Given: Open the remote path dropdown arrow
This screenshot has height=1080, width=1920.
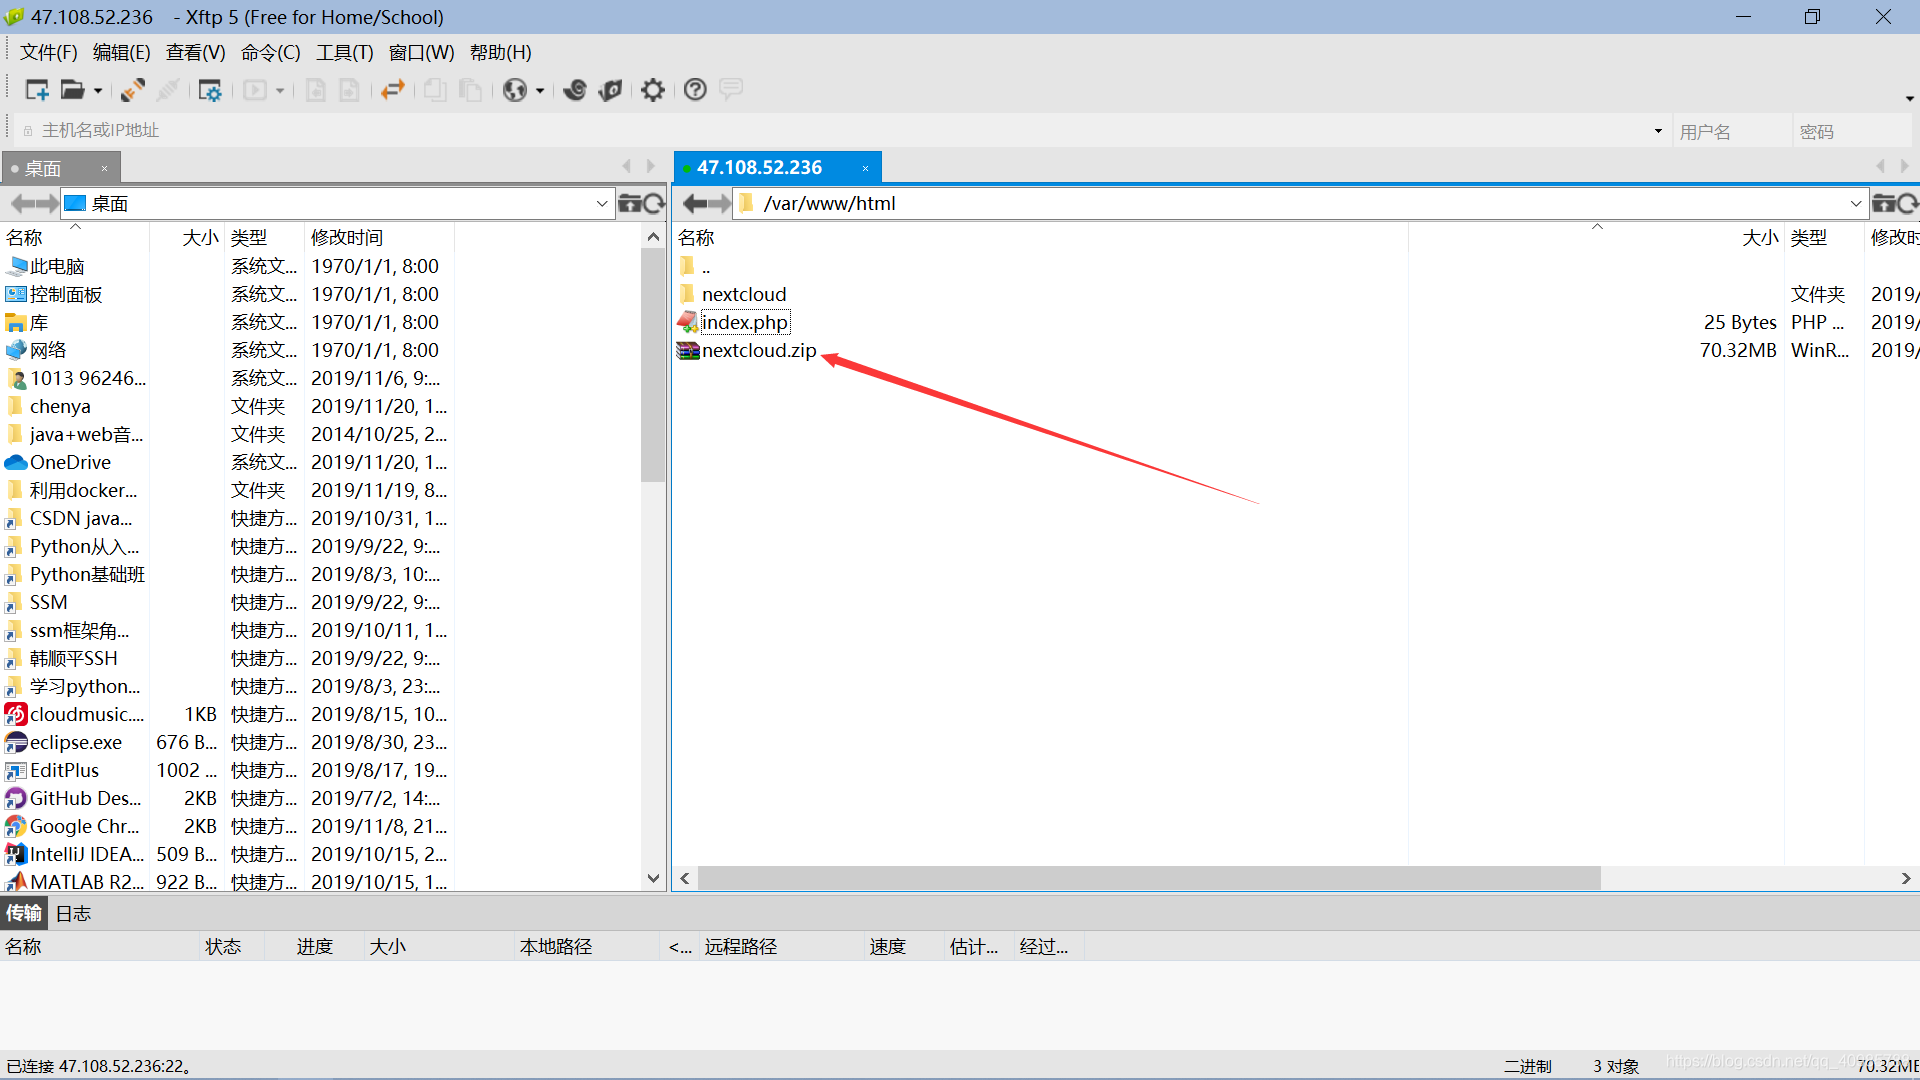Looking at the screenshot, I should [x=1856, y=204].
